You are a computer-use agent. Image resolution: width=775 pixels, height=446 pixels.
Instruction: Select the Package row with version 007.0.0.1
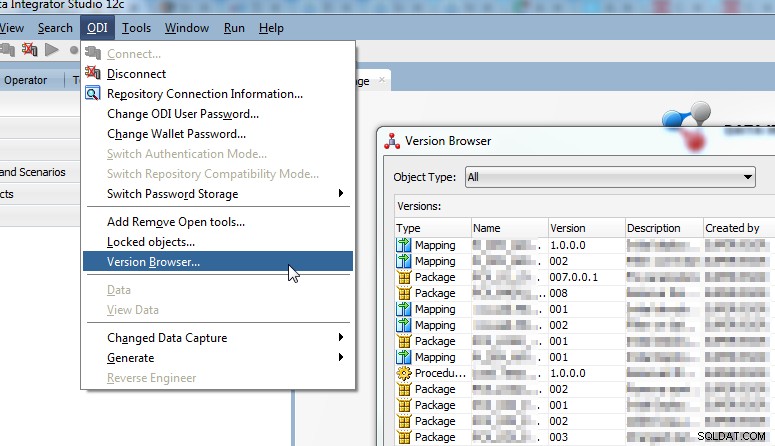(x=585, y=277)
